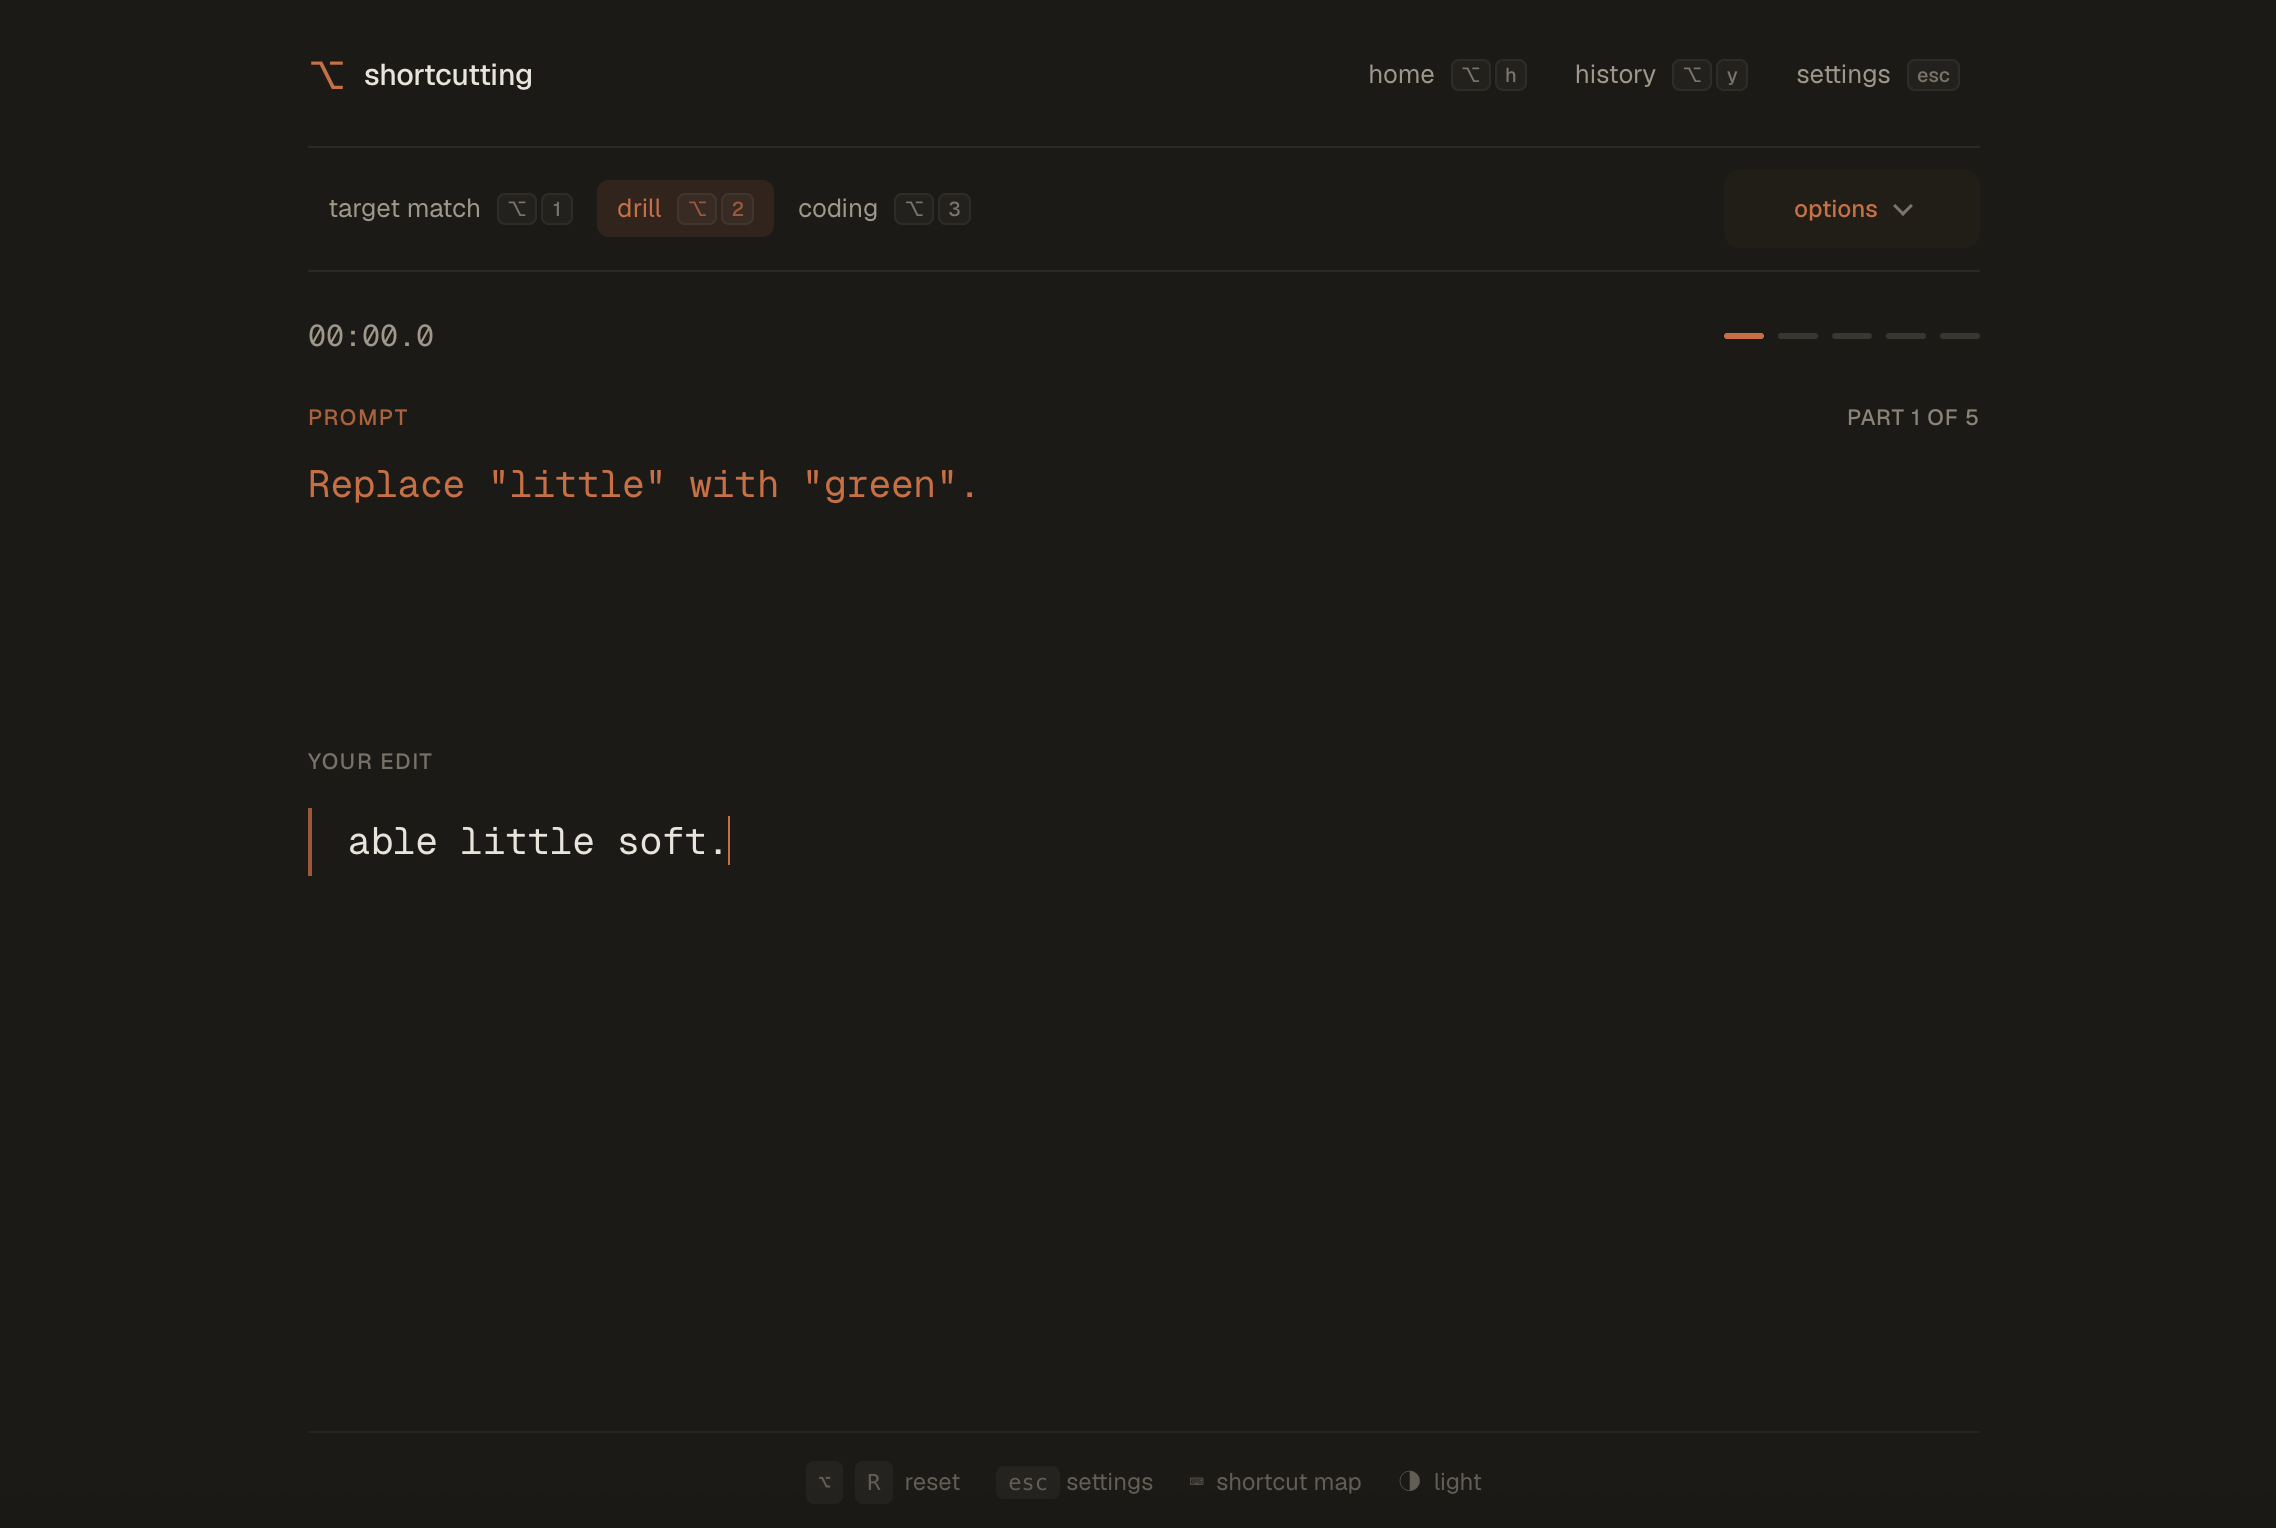Image resolution: width=2276 pixels, height=1528 pixels.
Task: Click the reset button in footer
Action: point(932,1482)
